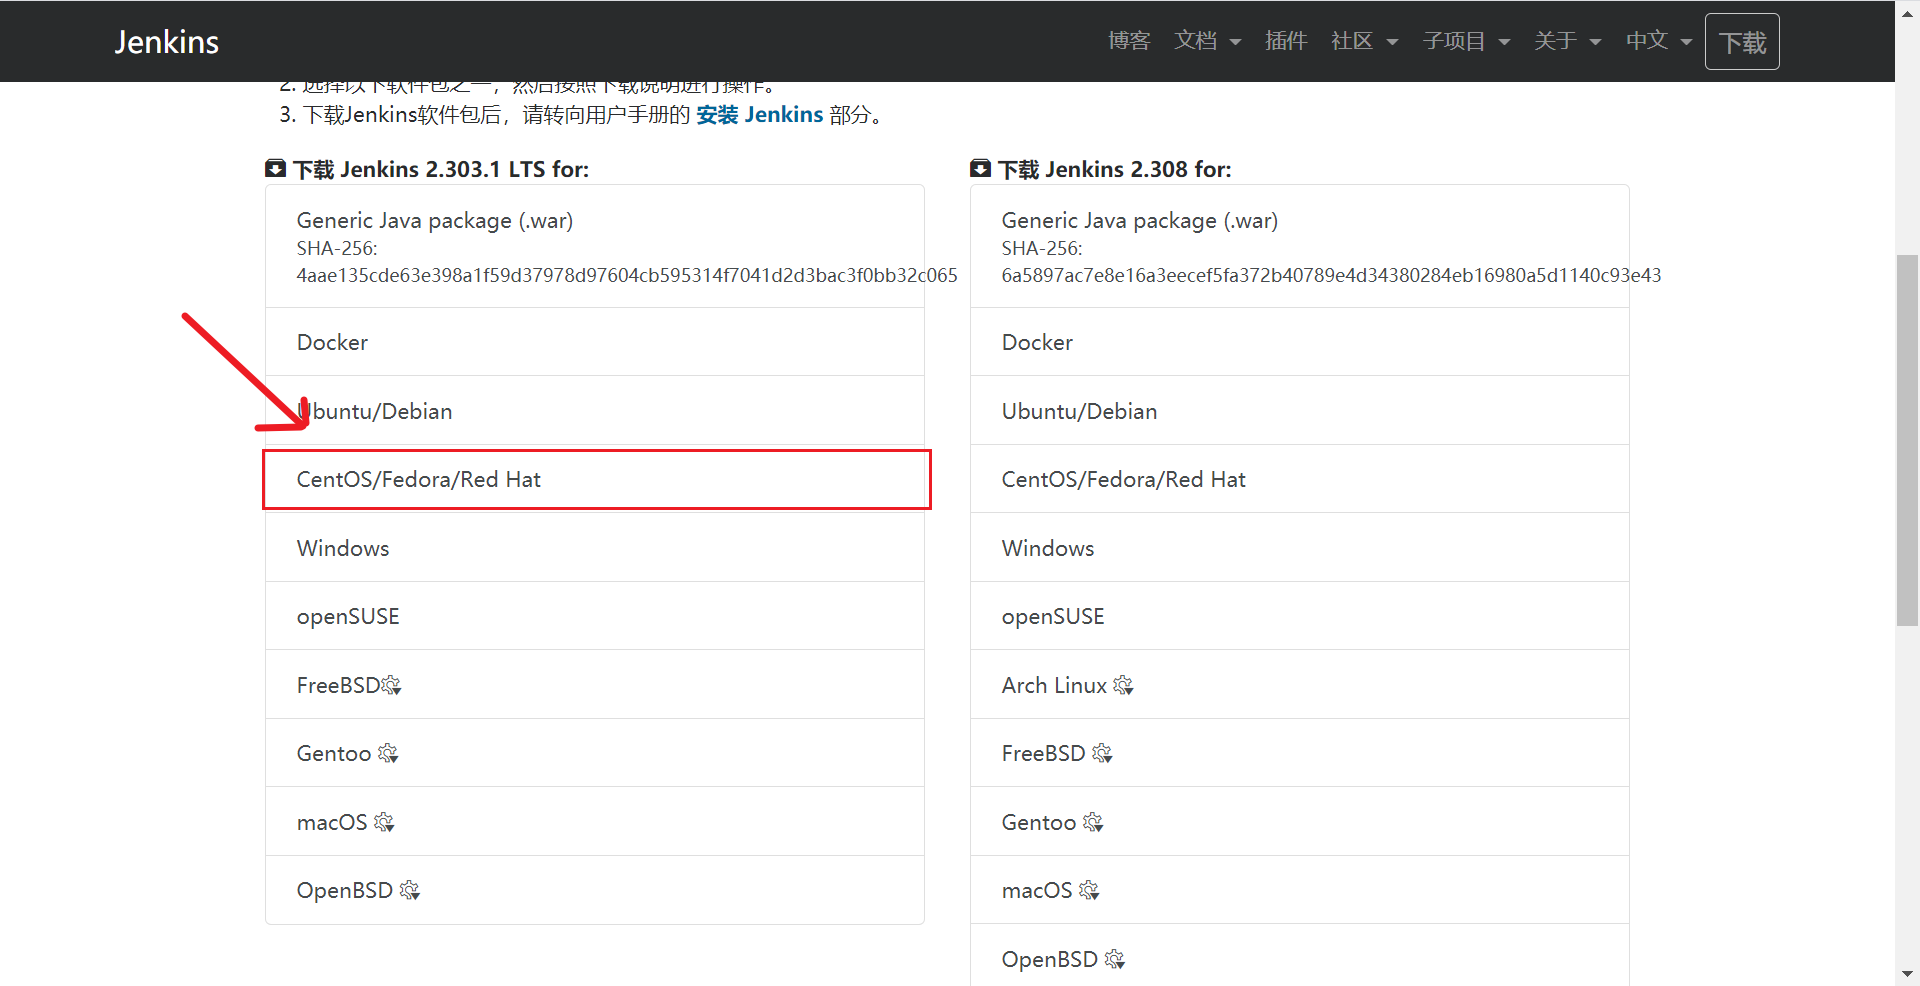This screenshot has width=1920, height=986.
Task: Select Gentoo under LTS 2.303.1
Action: [595, 753]
